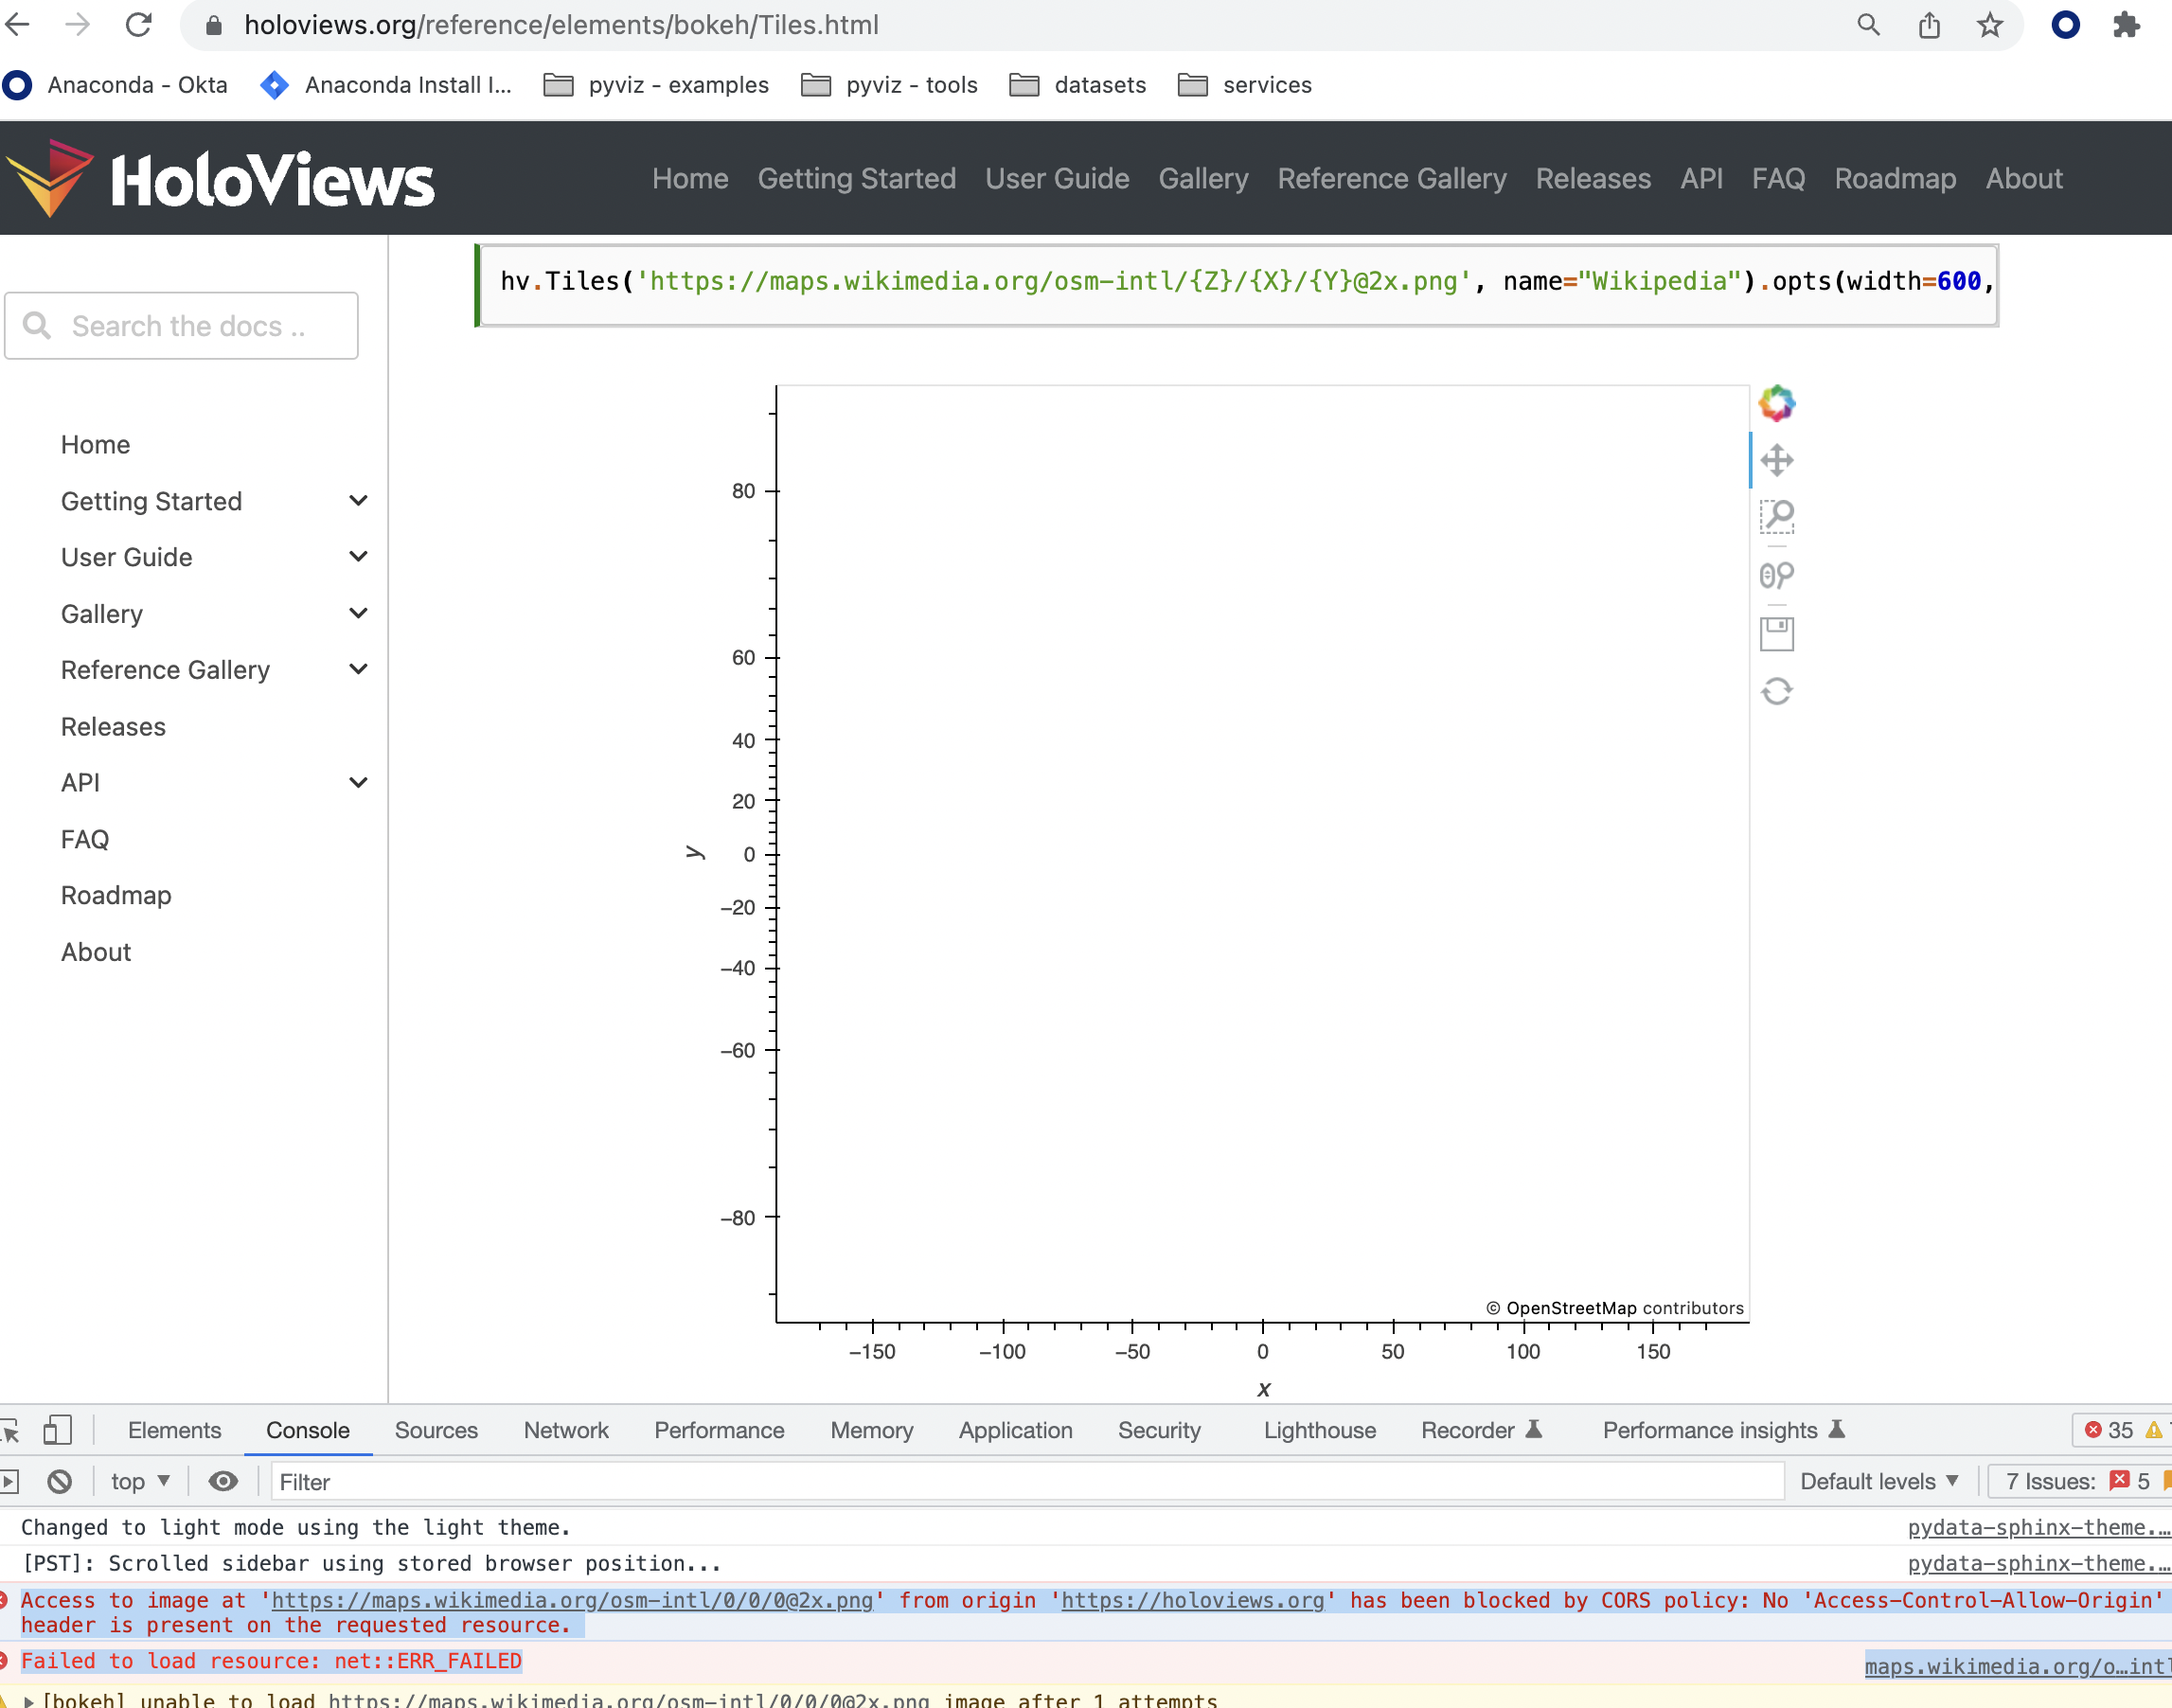Activate the Wheel Zoom tool
Image resolution: width=2172 pixels, height=1708 pixels.
pos(1776,575)
